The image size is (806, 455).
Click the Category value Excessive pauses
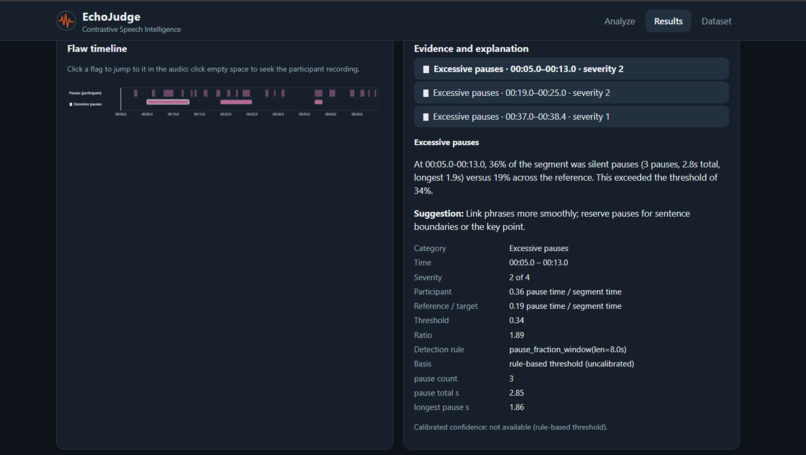click(x=539, y=248)
